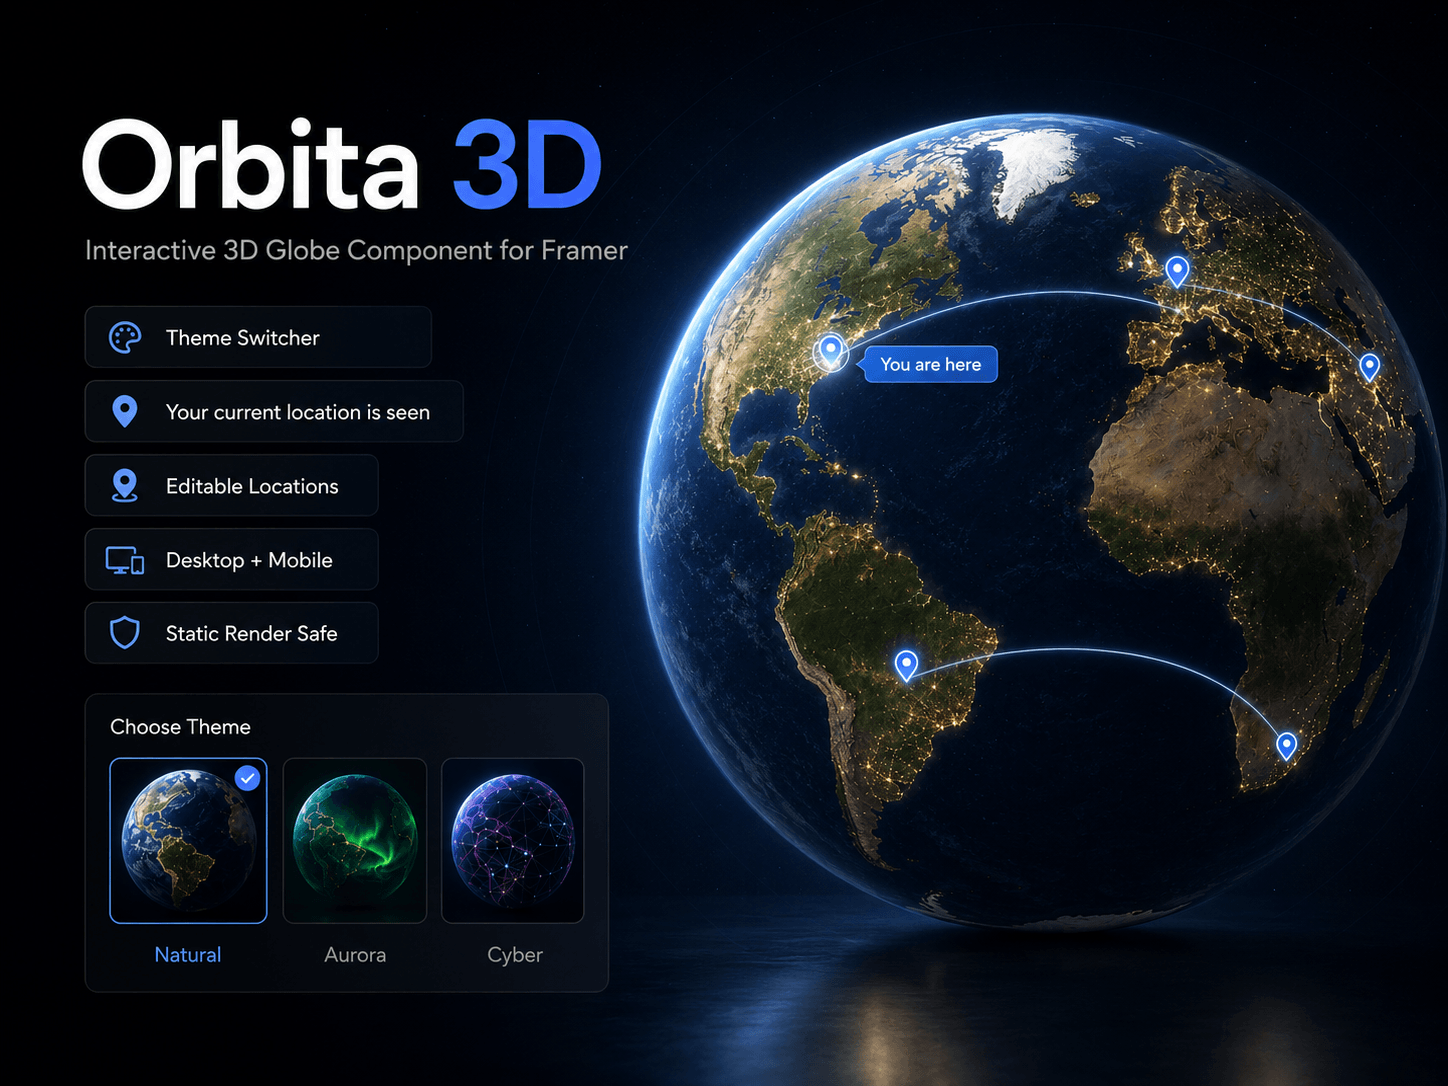
Task: Click the Choose Theme heading
Action: (x=180, y=727)
